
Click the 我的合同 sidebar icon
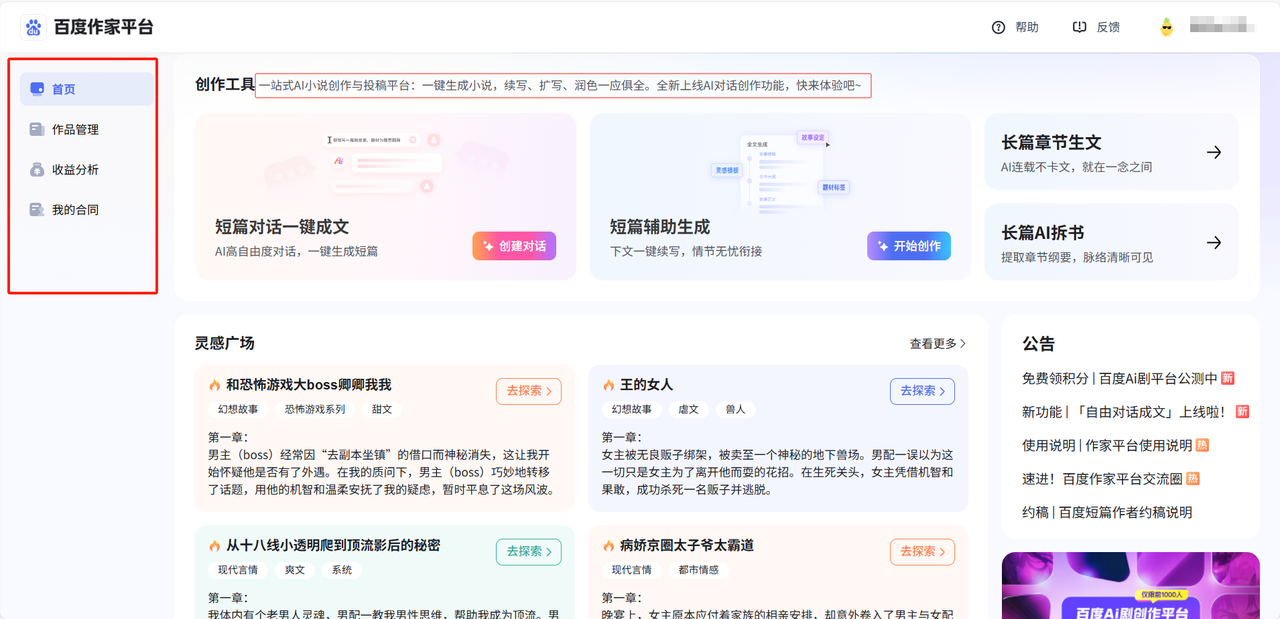(37, 210)
